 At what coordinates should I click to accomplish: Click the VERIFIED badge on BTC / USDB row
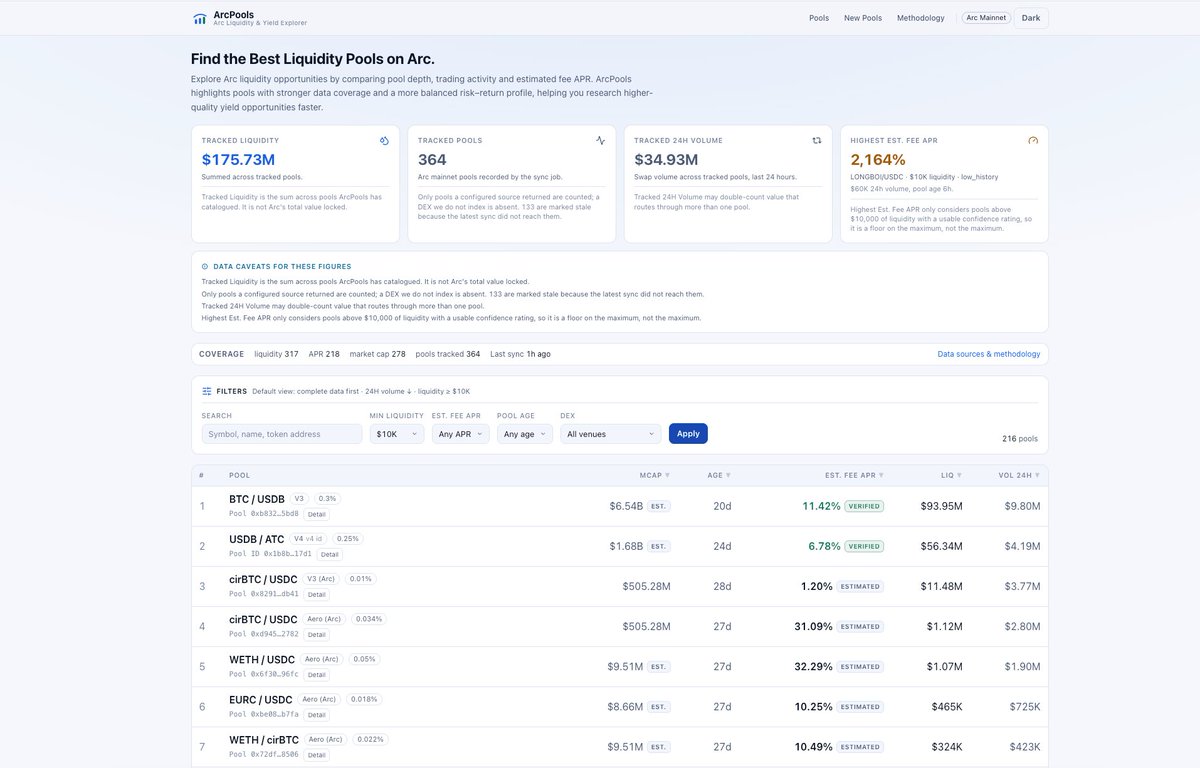tap(864, 506)
